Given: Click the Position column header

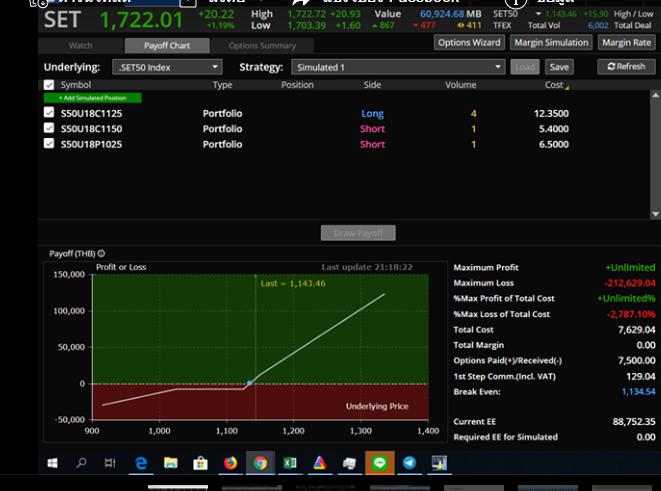Looking at the screenshot, I should (x=297, y=85).
